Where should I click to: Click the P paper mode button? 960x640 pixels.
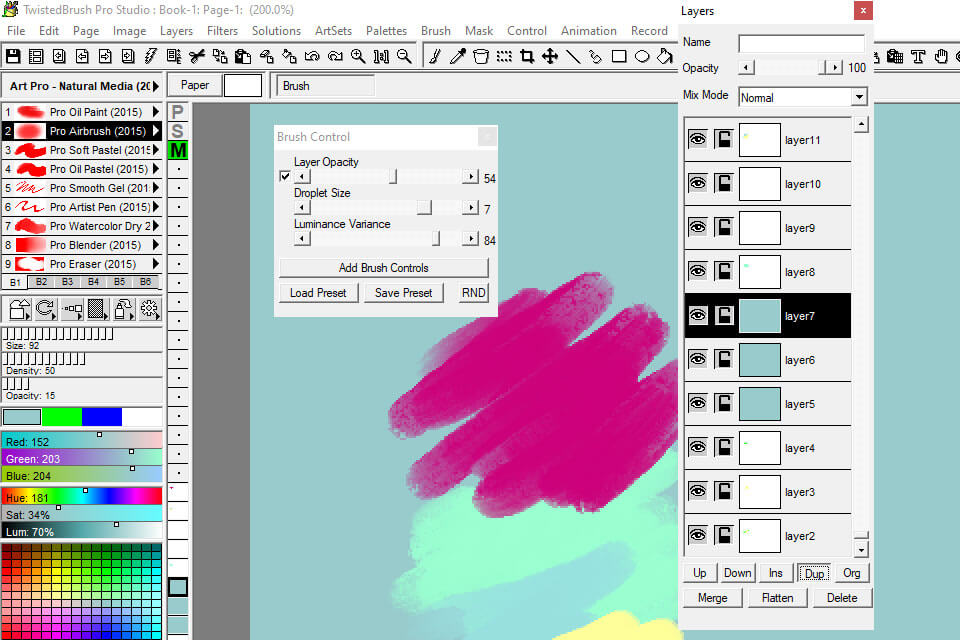(x=178, y=112)
